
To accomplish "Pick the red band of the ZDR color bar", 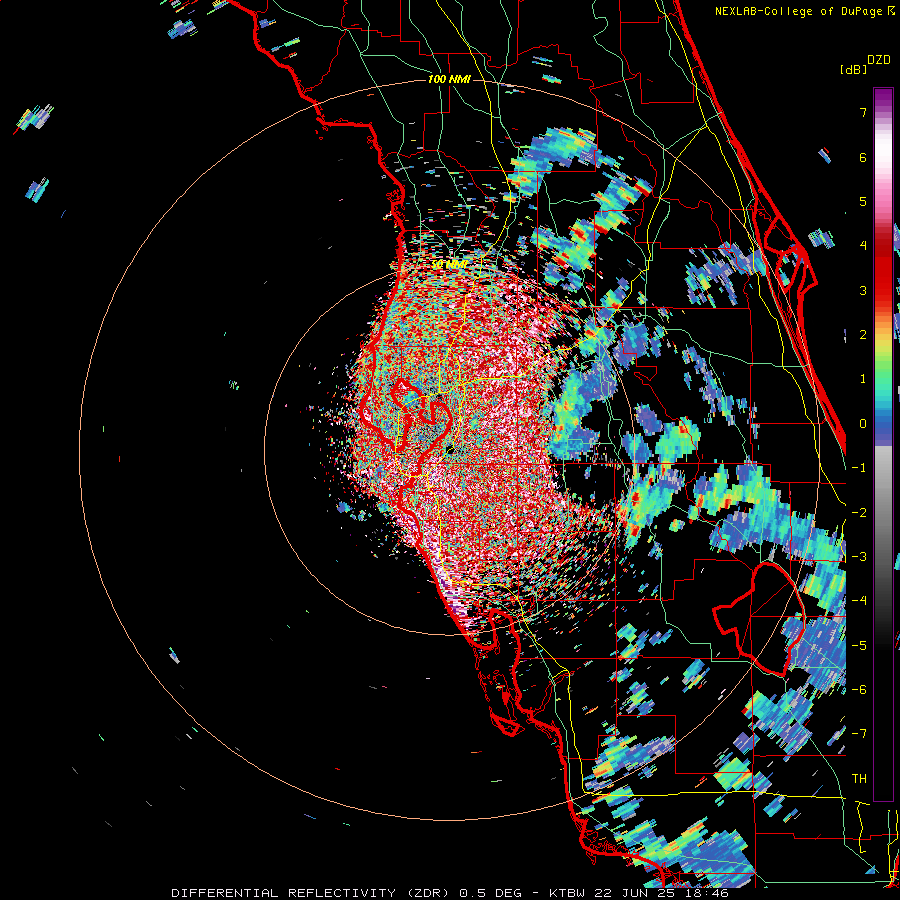I will (883, 270).
